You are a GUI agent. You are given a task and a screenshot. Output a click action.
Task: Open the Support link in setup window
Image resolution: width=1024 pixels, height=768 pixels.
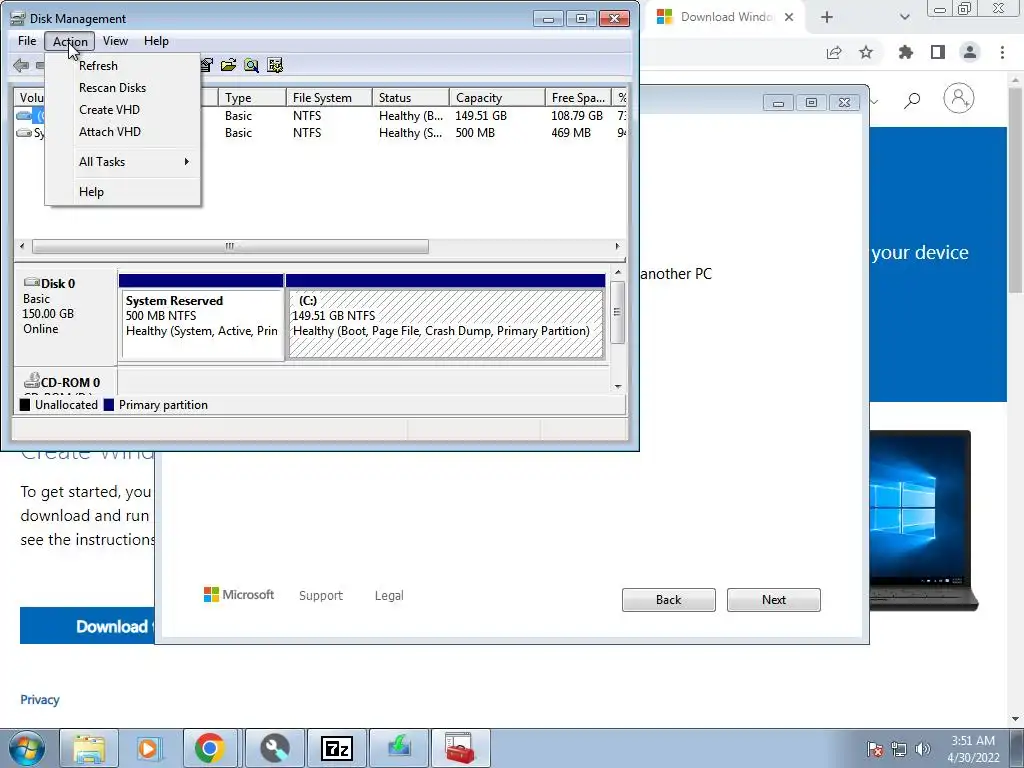321,596
